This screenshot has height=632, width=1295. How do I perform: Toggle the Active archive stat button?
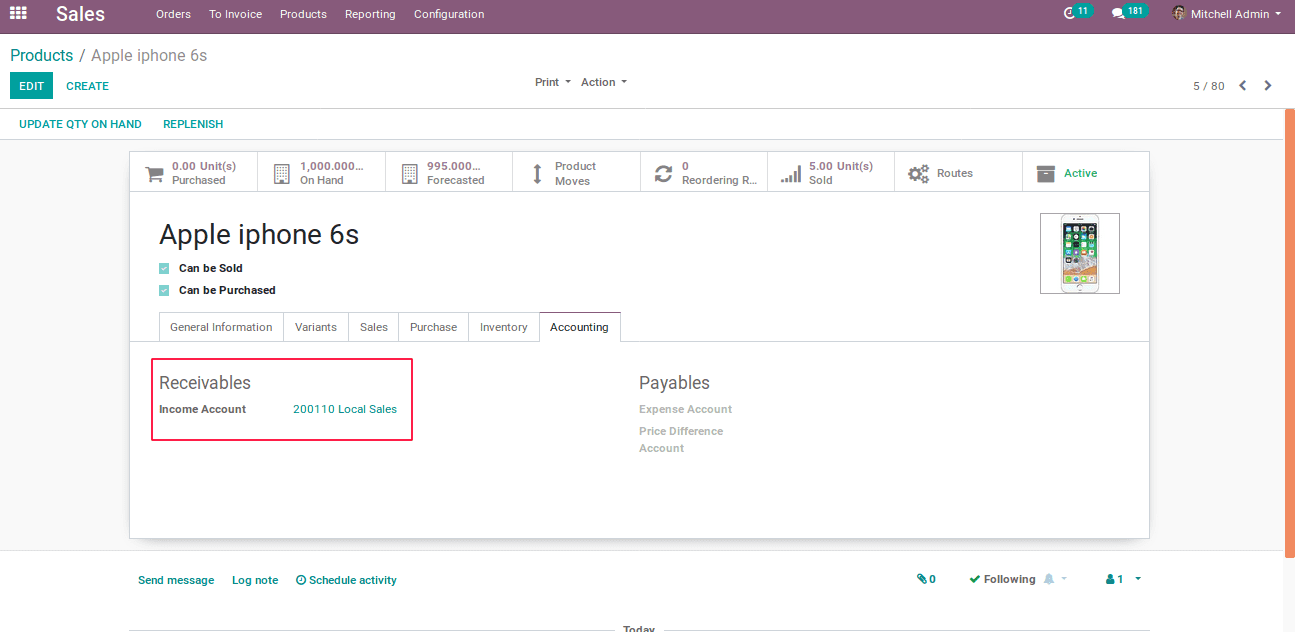(1086, 173)
